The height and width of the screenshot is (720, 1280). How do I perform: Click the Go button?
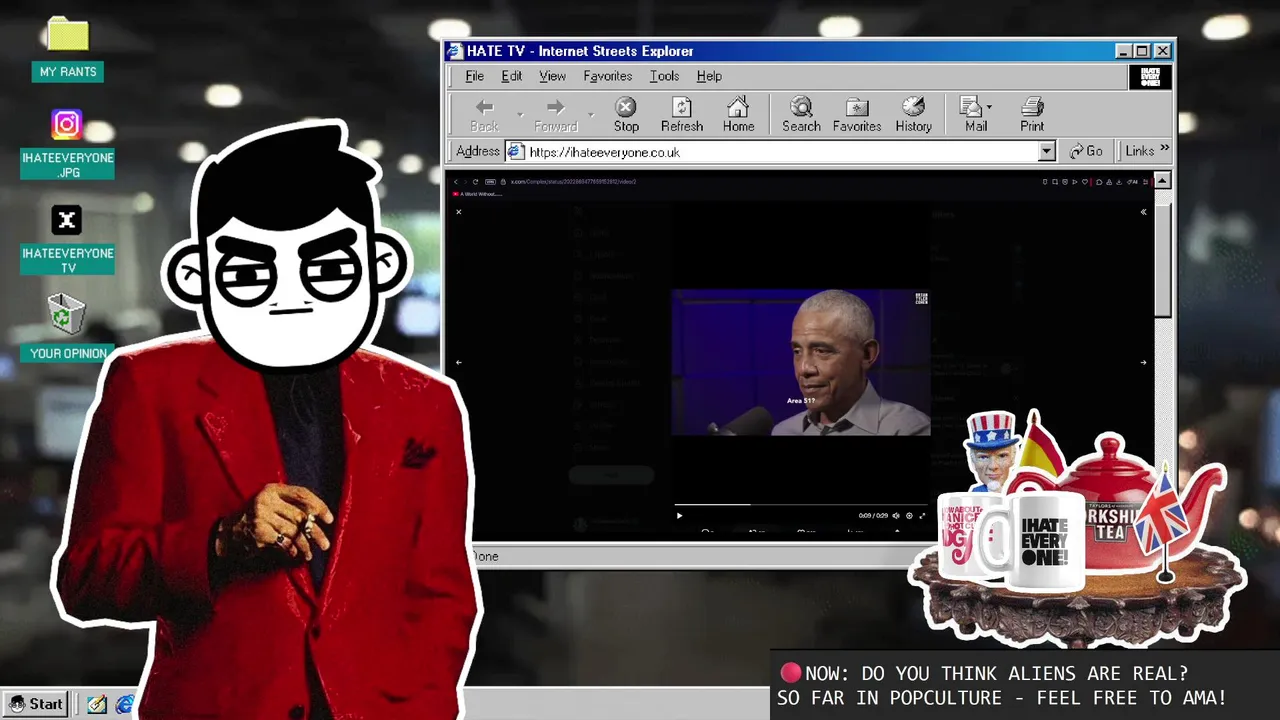[x=1086, y=151]
